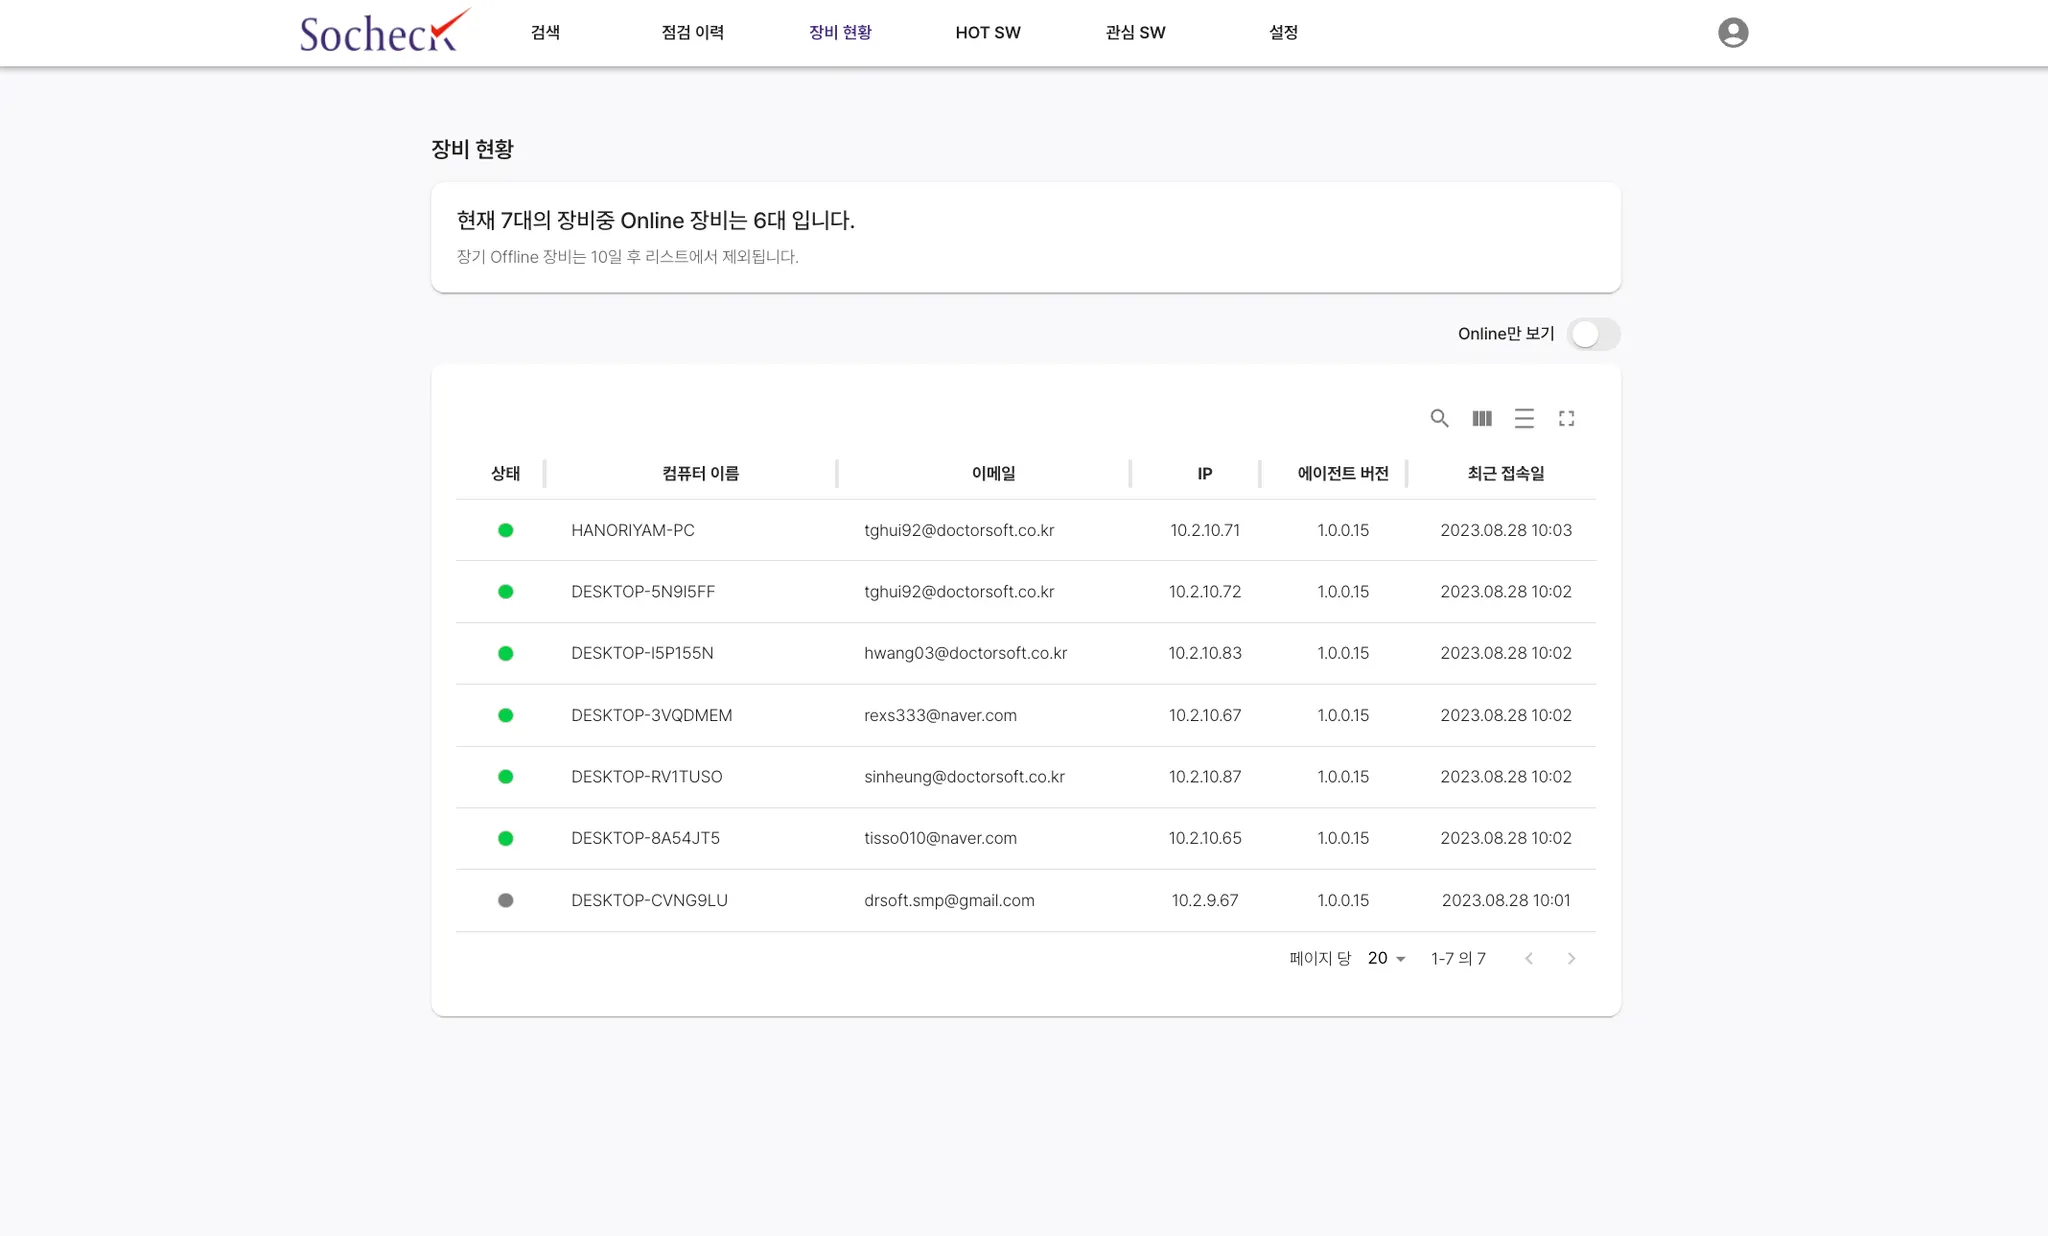Go to the 설정 menu
2048x1236 pixels.
(x=1283, y=33)
